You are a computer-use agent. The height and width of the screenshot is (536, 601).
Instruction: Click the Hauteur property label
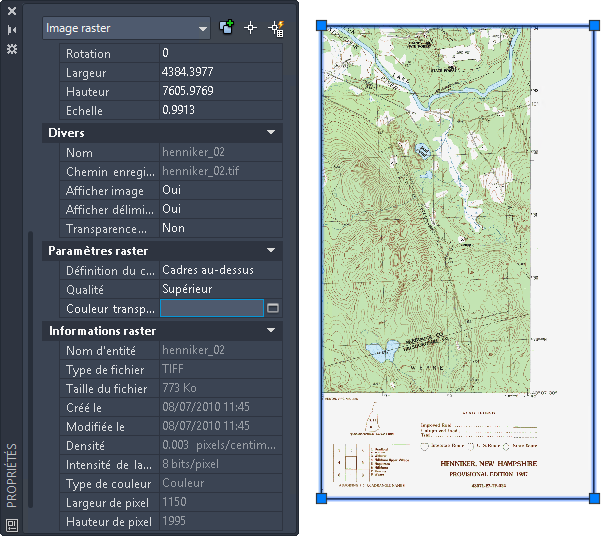coord(87,92)
